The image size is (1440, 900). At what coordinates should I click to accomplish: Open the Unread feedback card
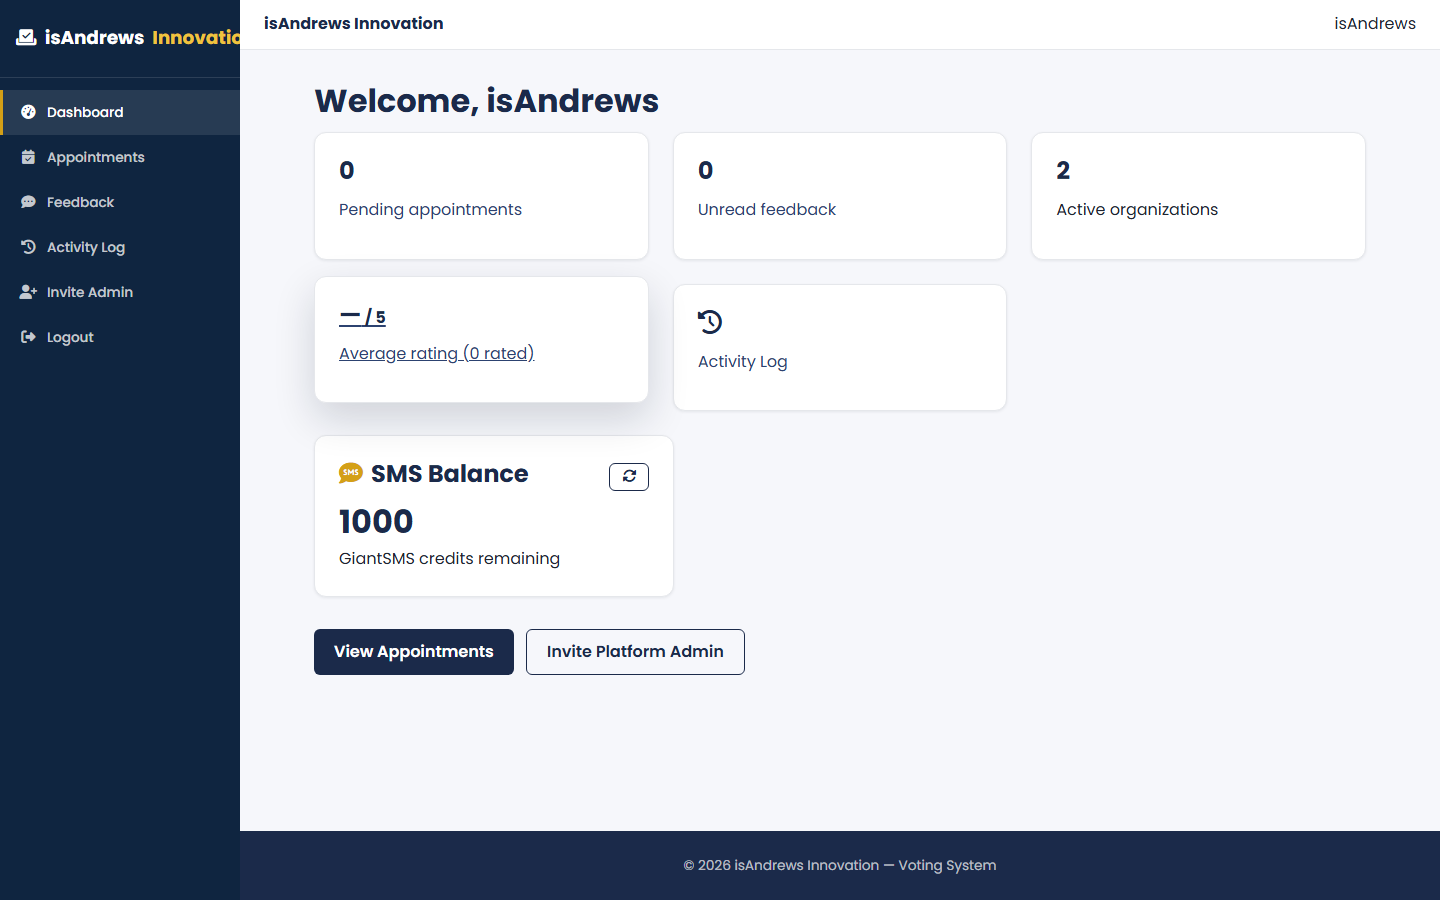point(840,196)
